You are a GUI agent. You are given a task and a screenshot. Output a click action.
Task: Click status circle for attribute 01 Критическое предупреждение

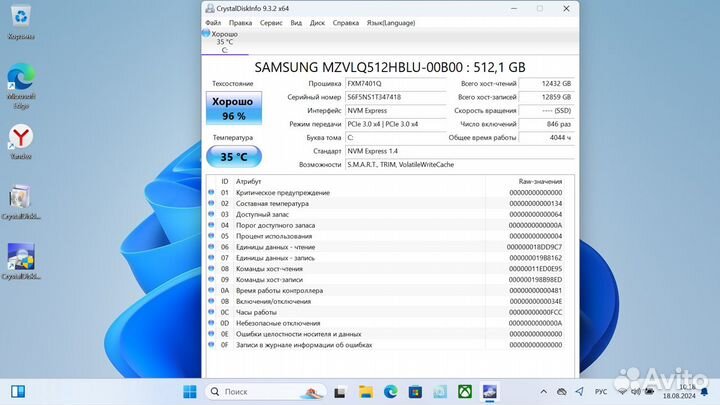click(x=211, y=192)
